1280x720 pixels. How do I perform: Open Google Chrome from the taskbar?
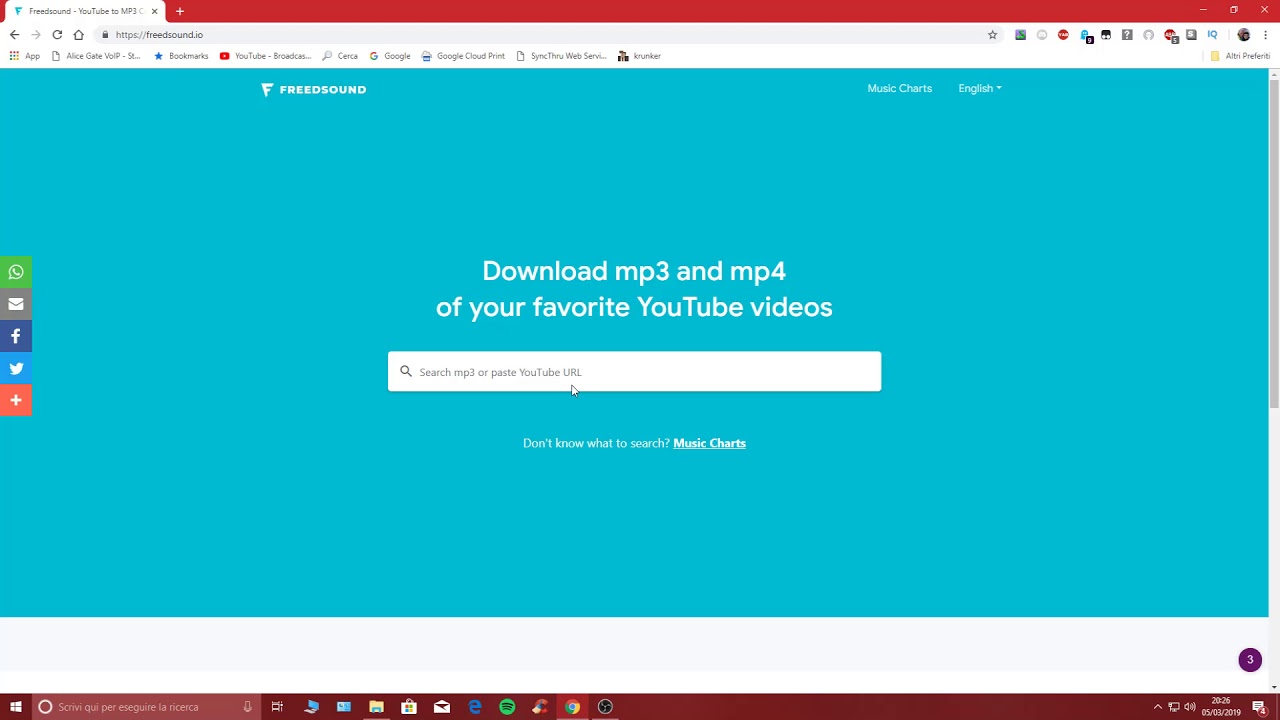coord(572,707)
